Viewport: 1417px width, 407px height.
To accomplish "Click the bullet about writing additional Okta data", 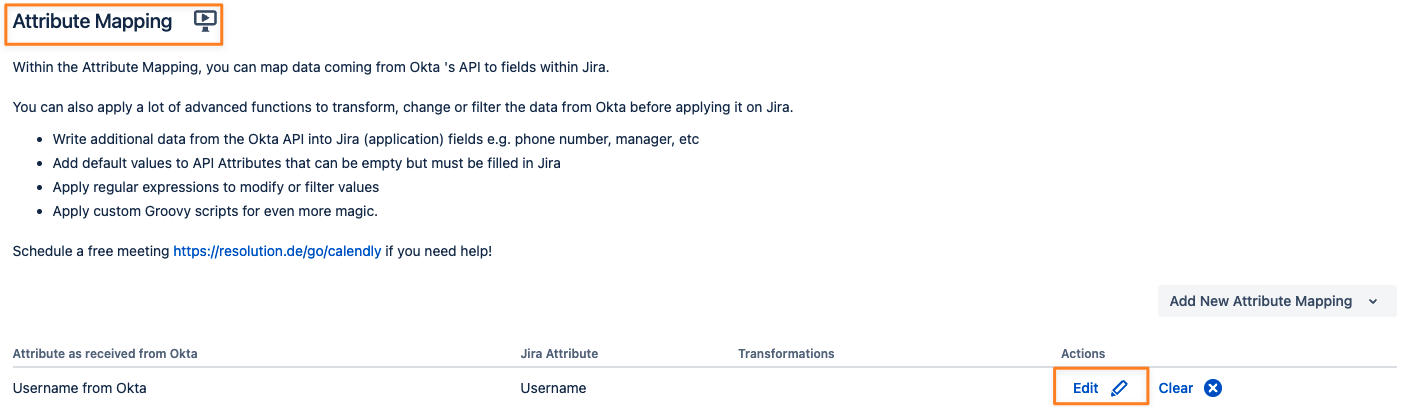I will point(375,139).
